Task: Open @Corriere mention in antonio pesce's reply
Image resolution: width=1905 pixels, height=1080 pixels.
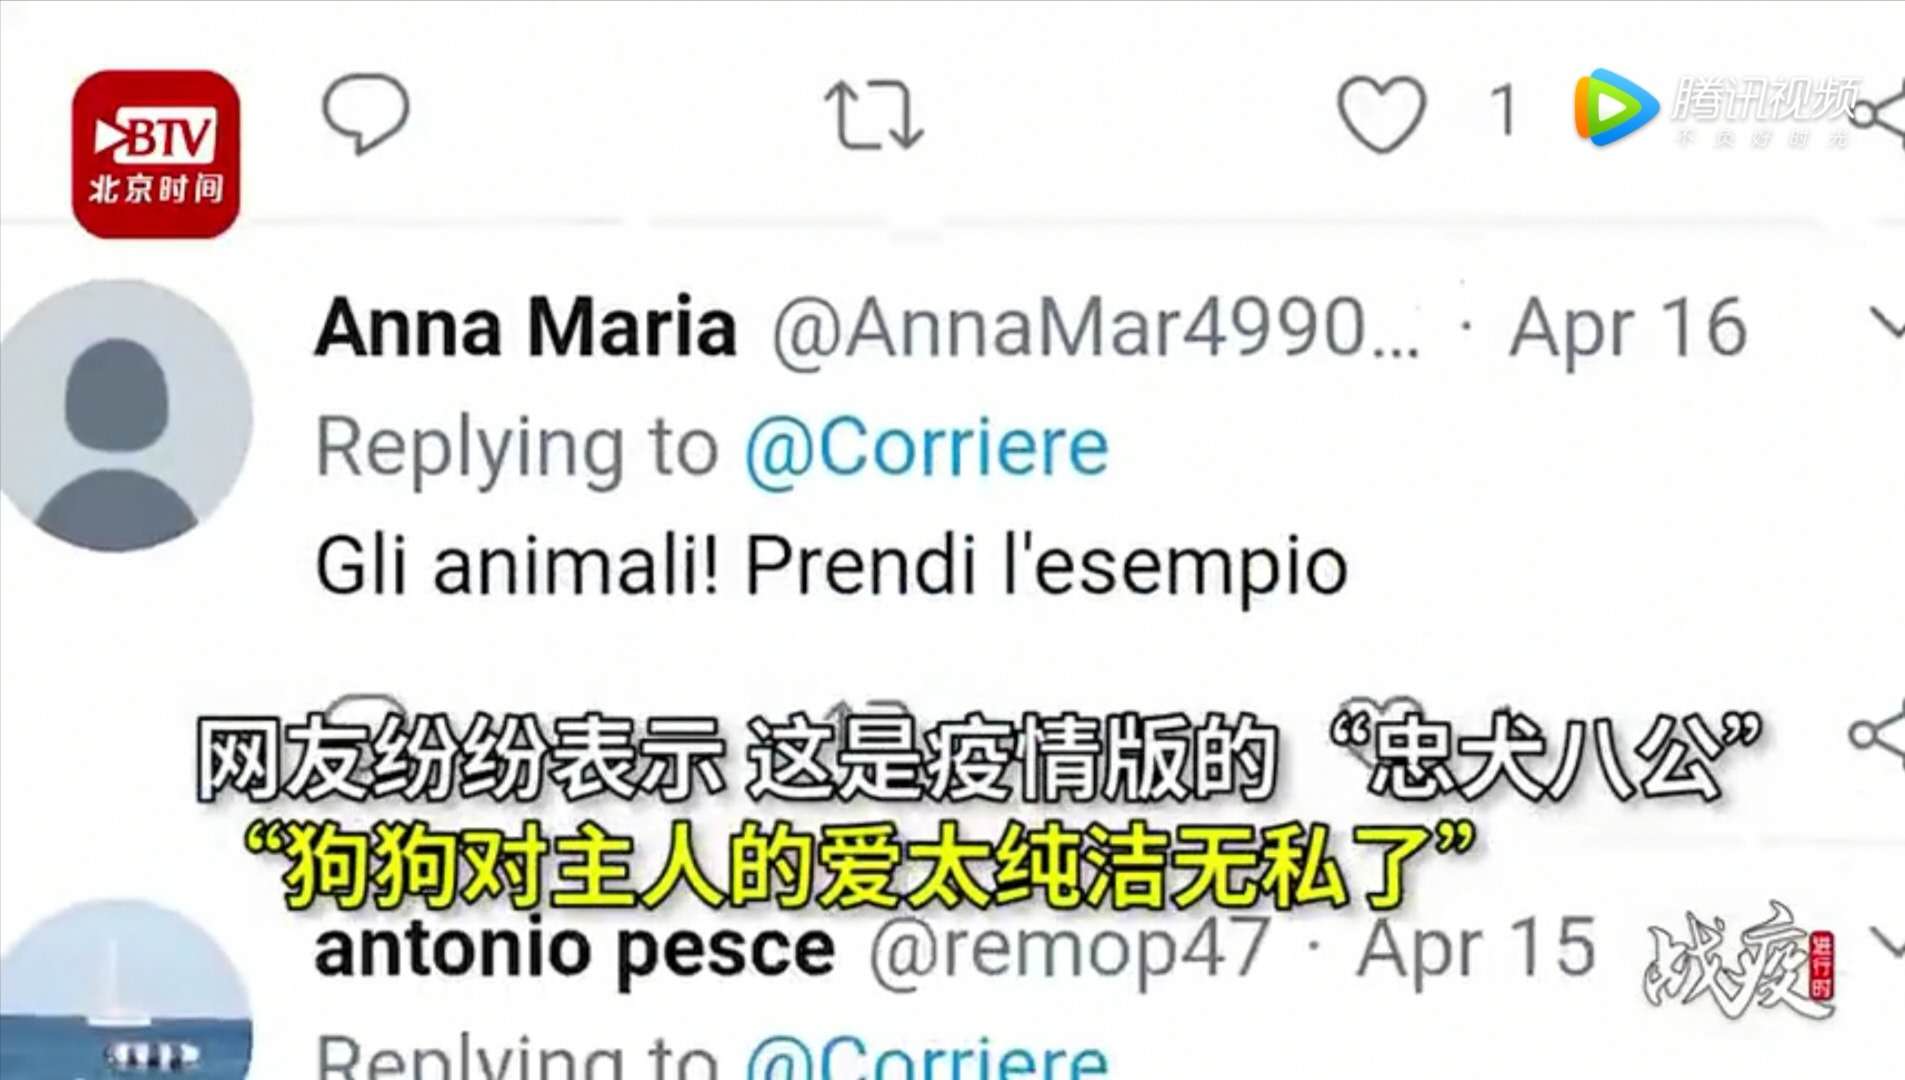Action: pyautogui.click(x=926, y=1057)
